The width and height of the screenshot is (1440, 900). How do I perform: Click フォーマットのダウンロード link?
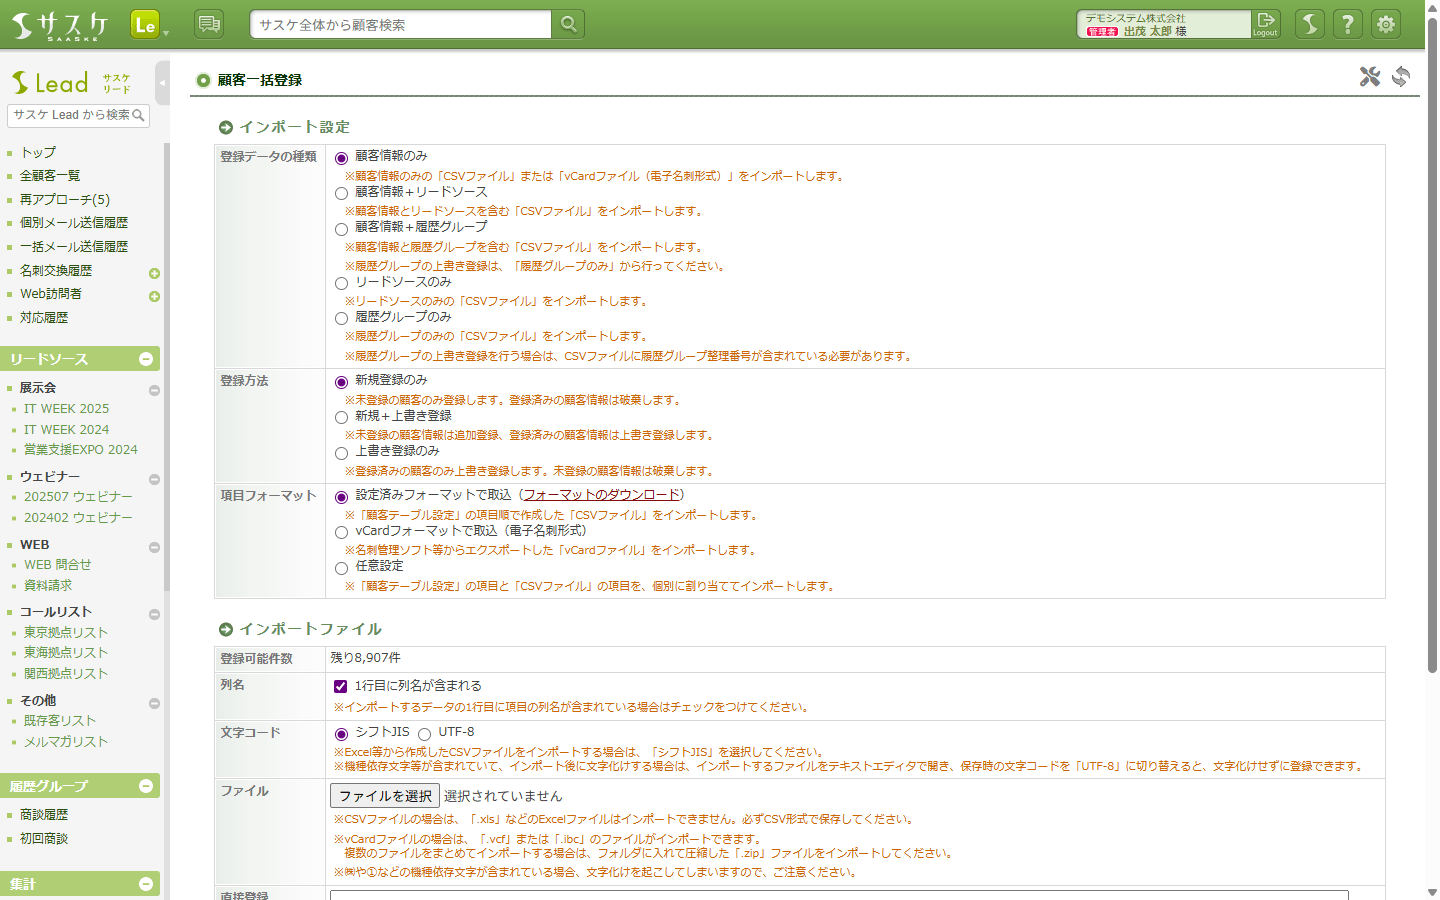pyautogui.click(x=601, y=495)
